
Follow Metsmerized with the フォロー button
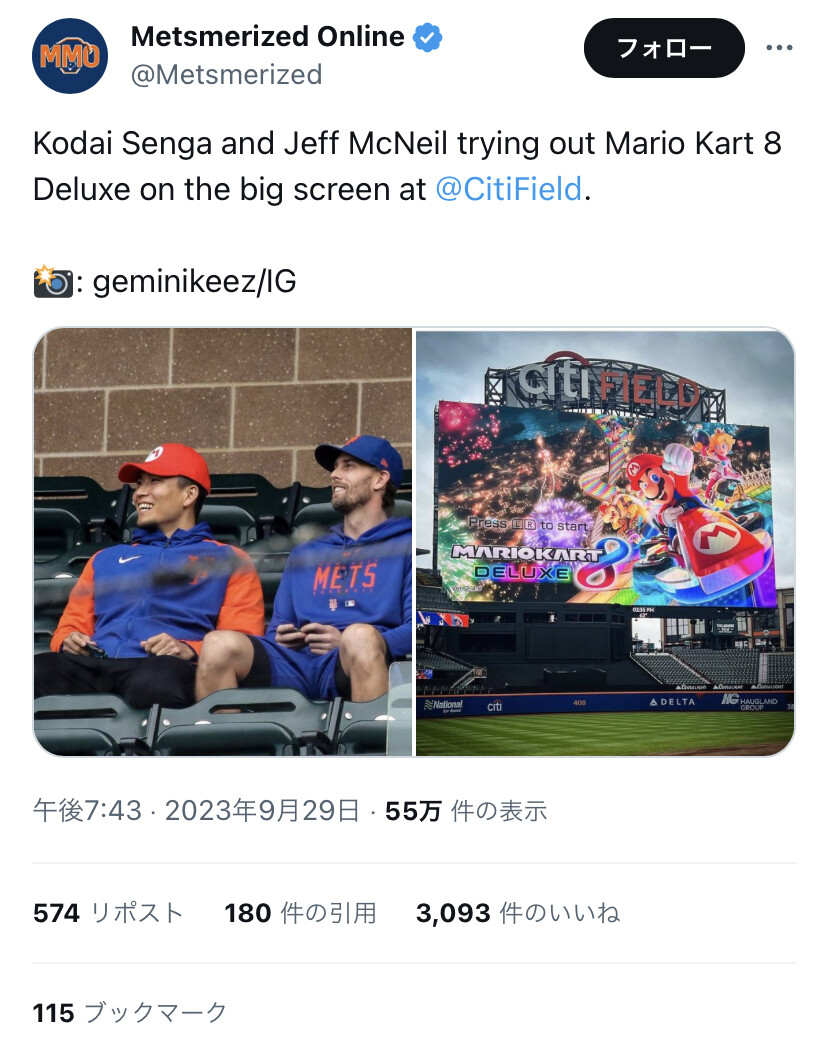(x=664, y=48)
